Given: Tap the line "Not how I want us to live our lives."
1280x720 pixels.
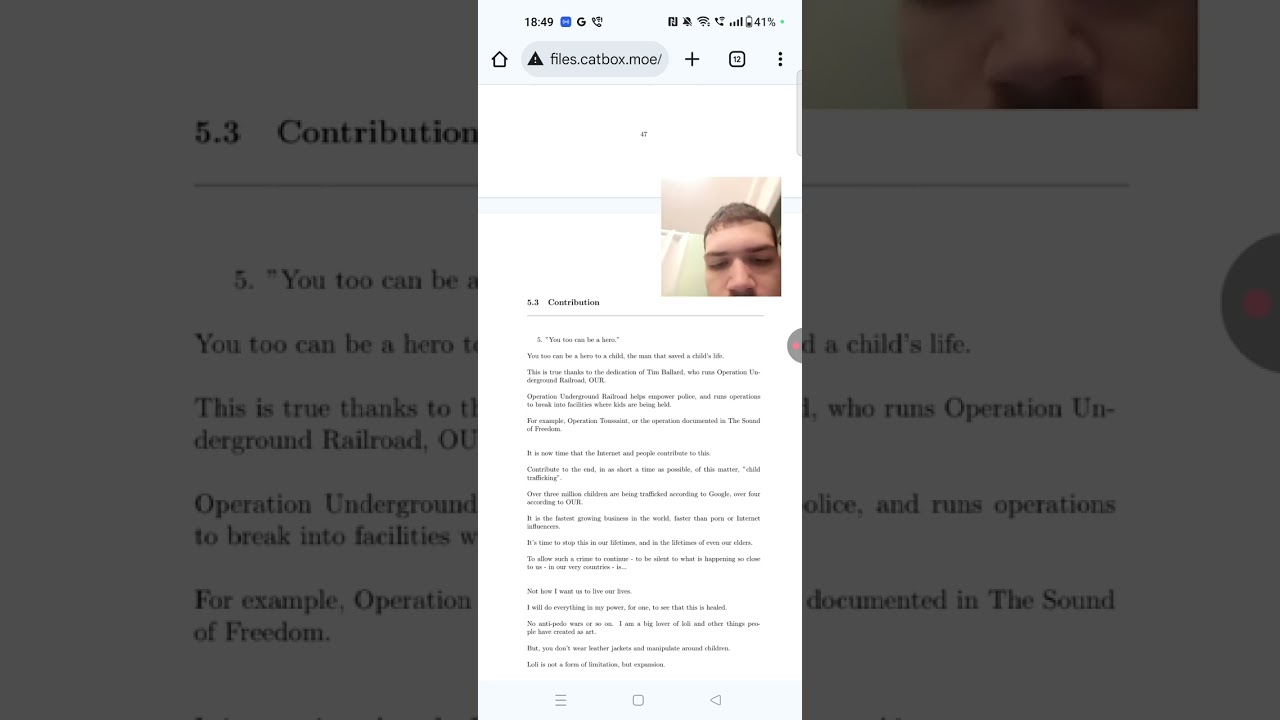Looking at the screenshot, I should pyautogui.click(x=579, y=591).
